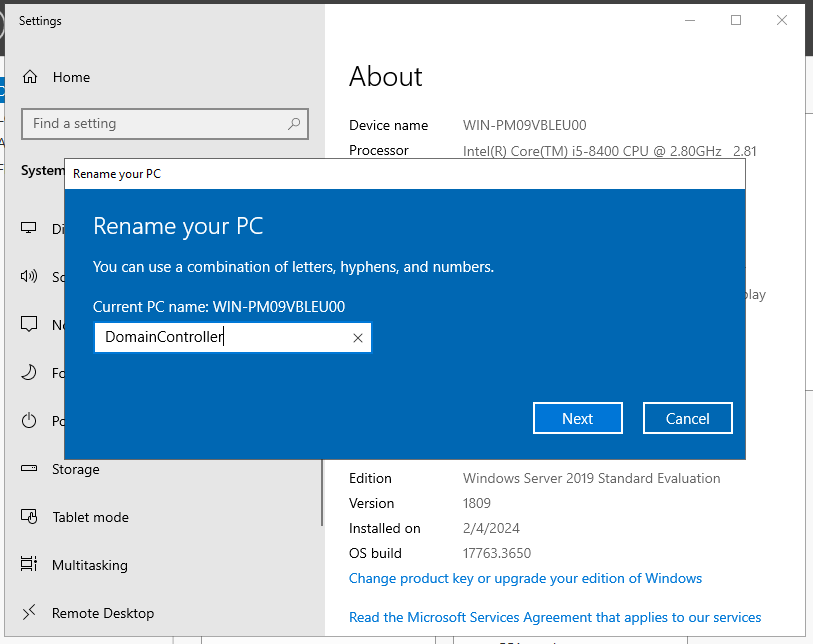The image size is (813, 644).
Task: Open Change product key or upgrade link
Action: (x=525, y=578)
